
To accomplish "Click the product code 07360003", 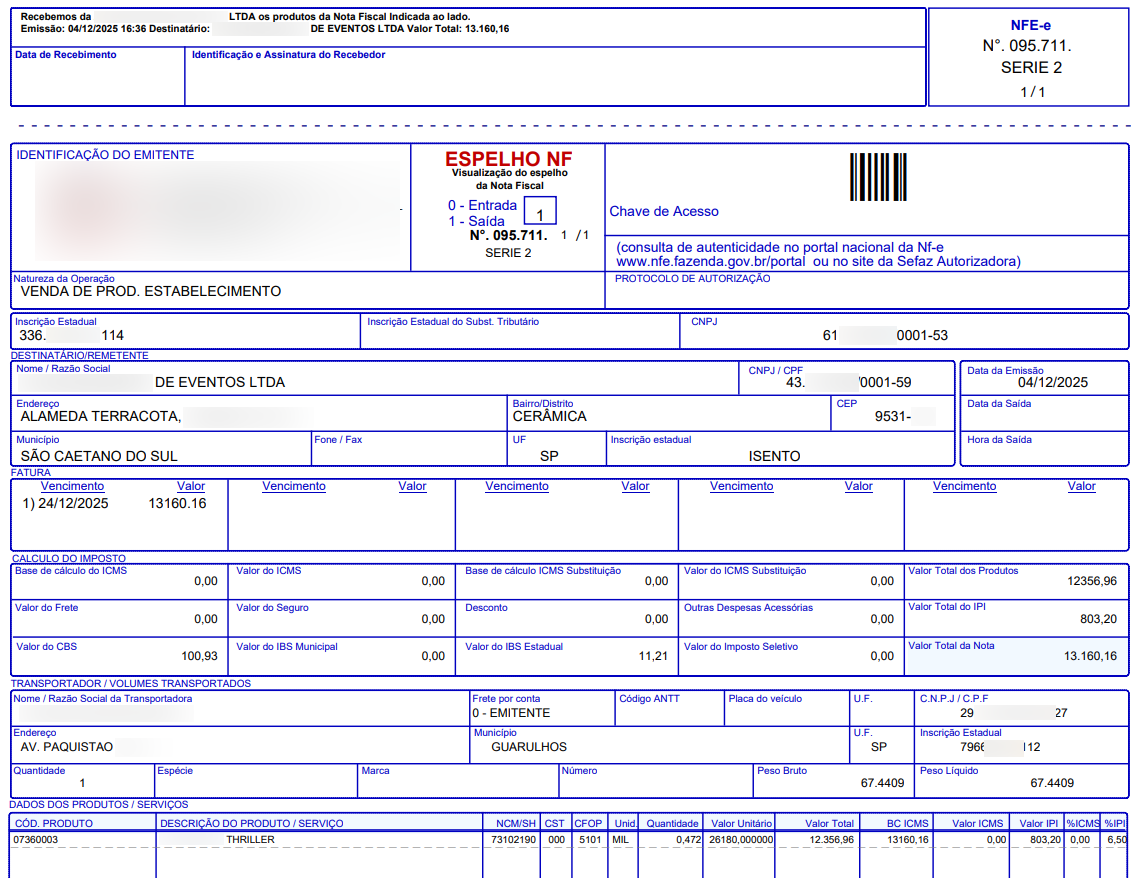I will click(x=36, y=840).
